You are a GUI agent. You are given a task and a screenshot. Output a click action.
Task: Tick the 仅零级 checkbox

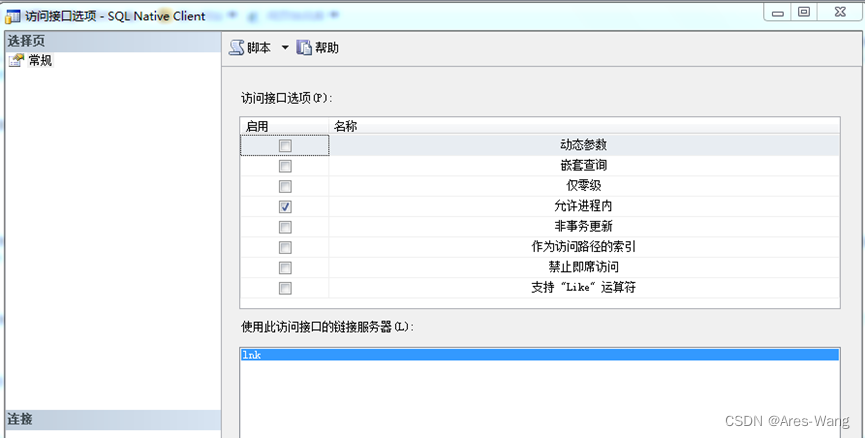click(285, 186)
